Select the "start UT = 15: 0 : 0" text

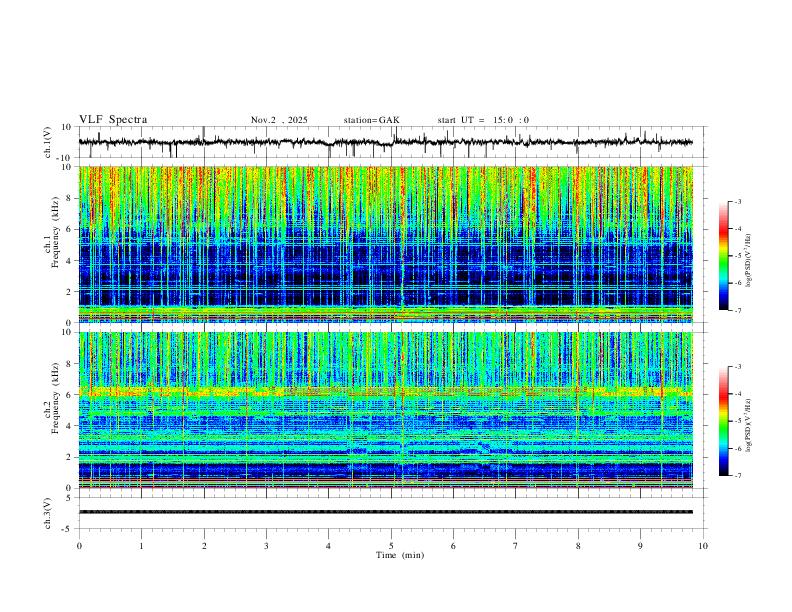483,120
